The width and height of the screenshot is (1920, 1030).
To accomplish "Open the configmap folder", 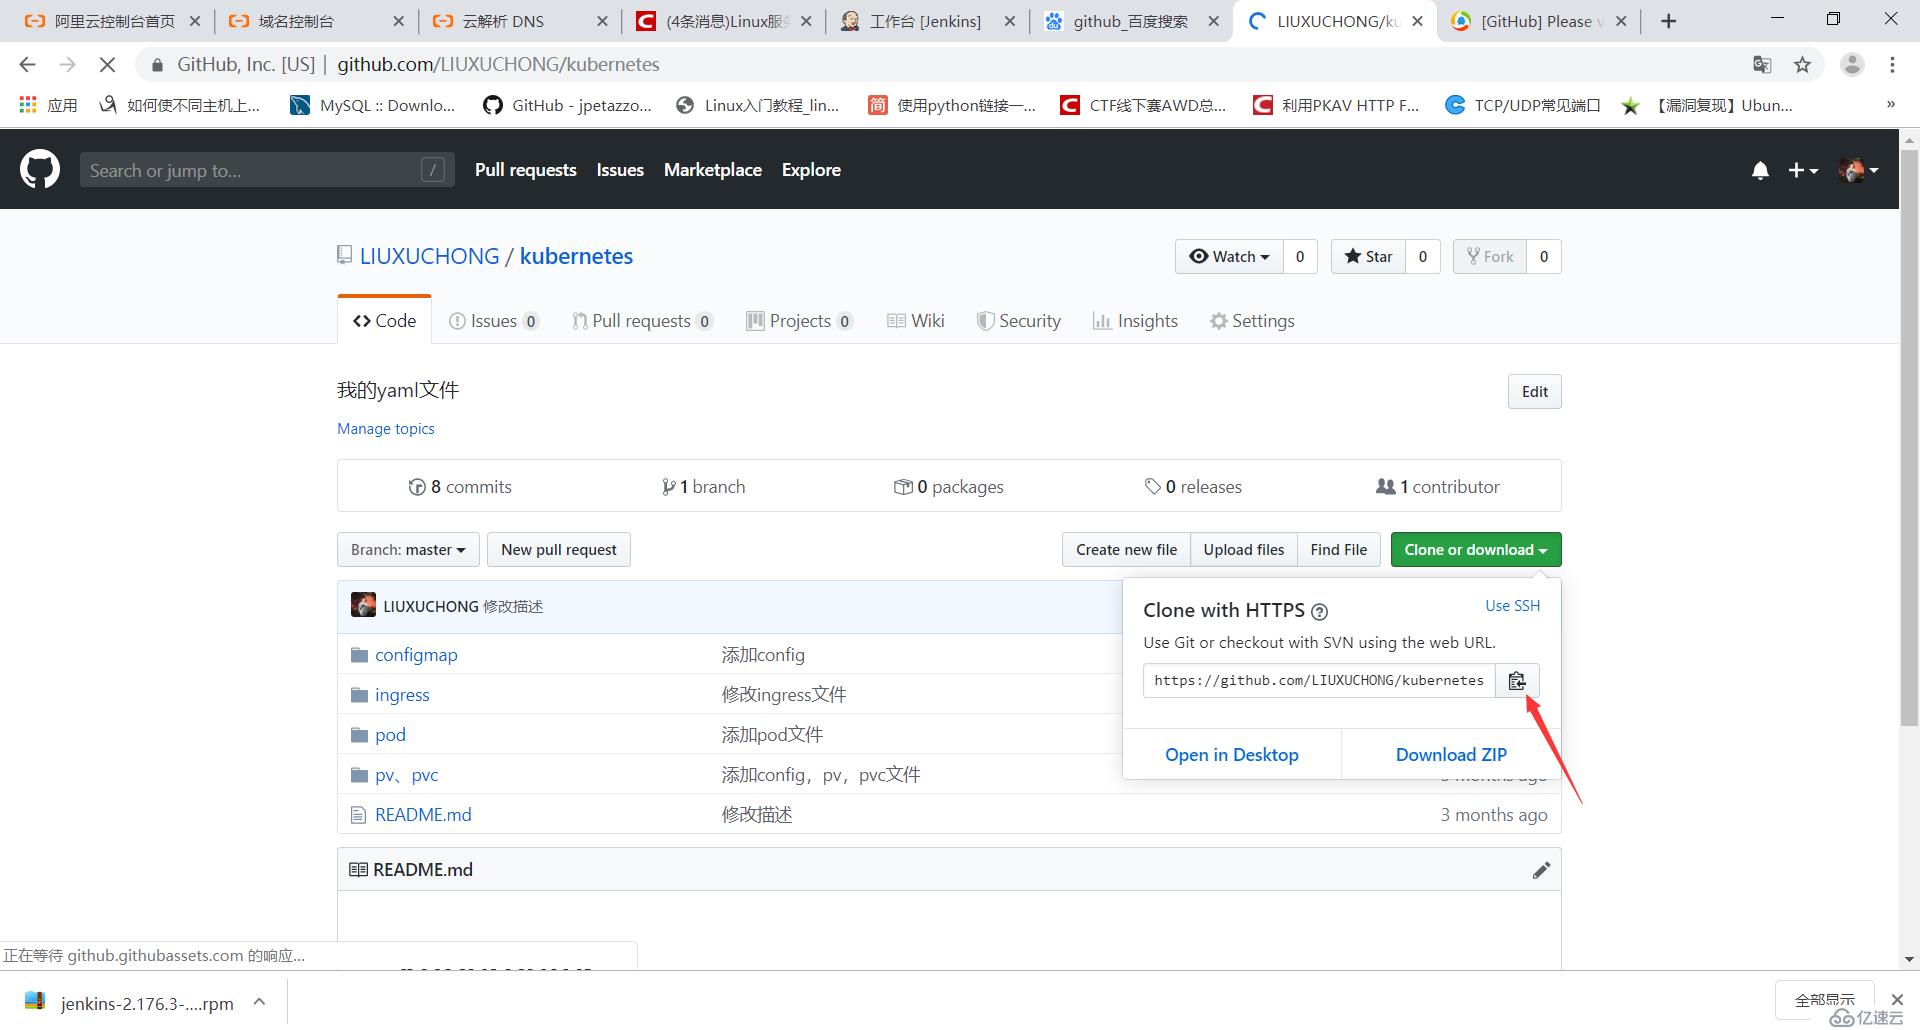I will click(x=416, y=654).
